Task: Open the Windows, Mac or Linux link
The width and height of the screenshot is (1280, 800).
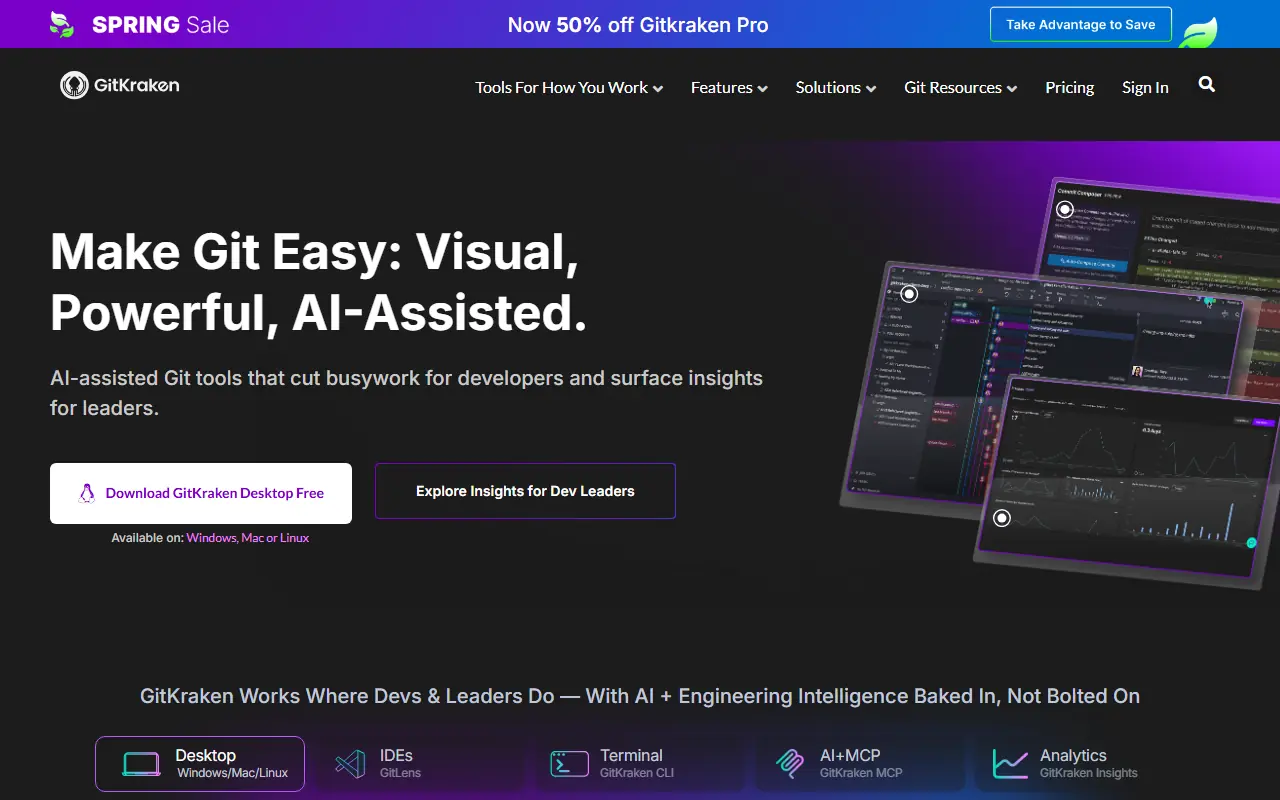Action: coord(247,538)
